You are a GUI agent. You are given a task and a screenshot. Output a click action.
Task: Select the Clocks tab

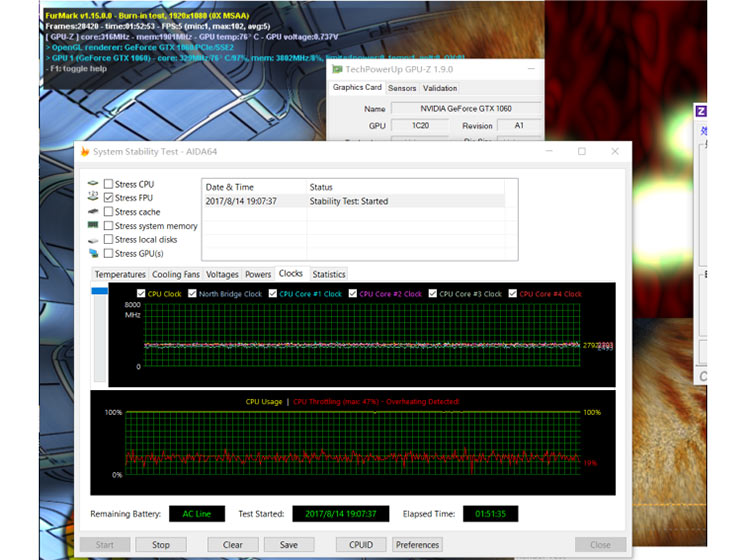[291, 274]
